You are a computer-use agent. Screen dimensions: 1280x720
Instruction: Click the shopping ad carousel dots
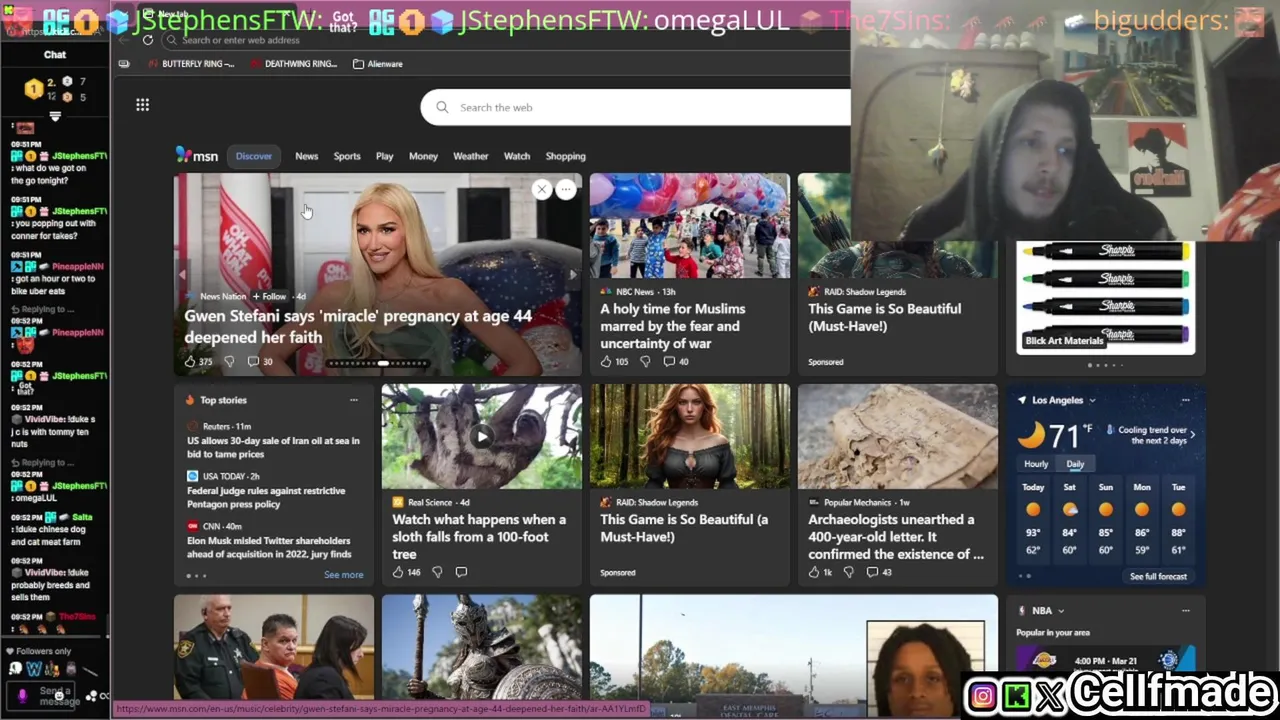click(1106, 365)
